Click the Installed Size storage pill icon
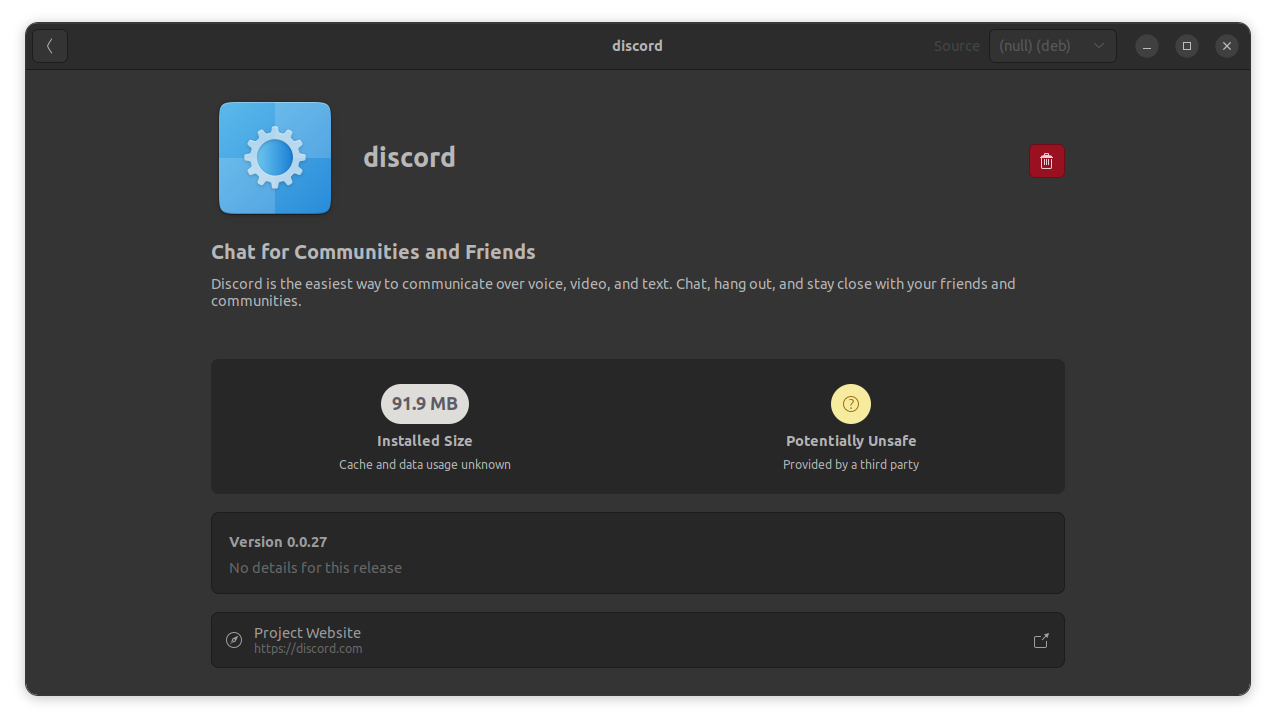The image size is (1276, 724). pyautogui.click(x=424, y=404)
